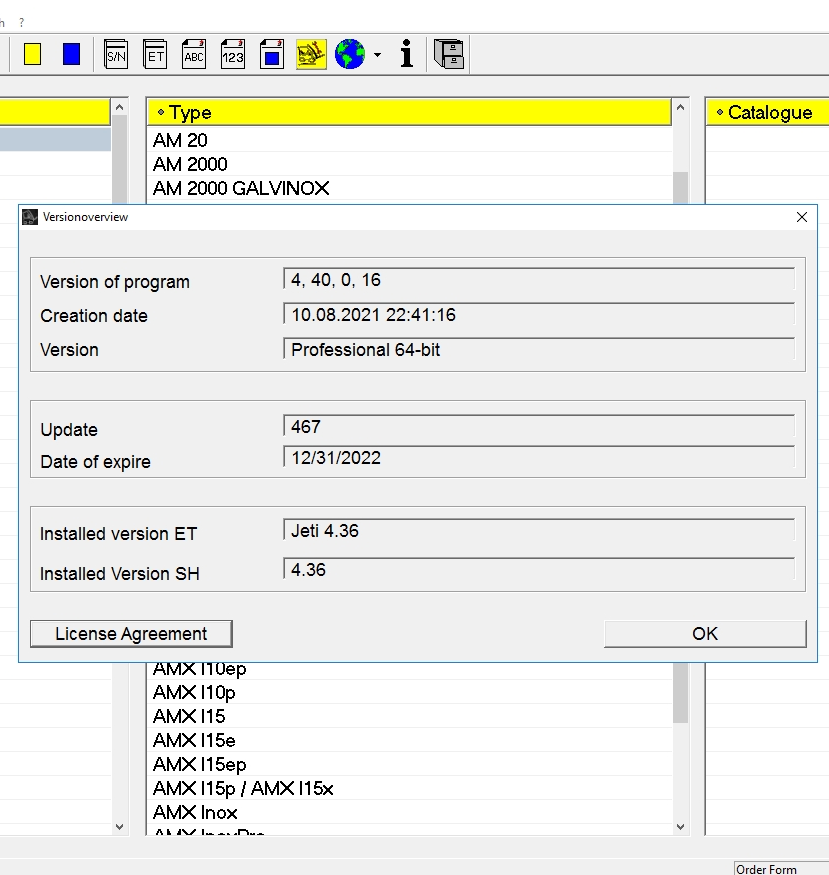Open the dropdown arrow beside the globe
829x875 pixels.
tap(378, 55)
